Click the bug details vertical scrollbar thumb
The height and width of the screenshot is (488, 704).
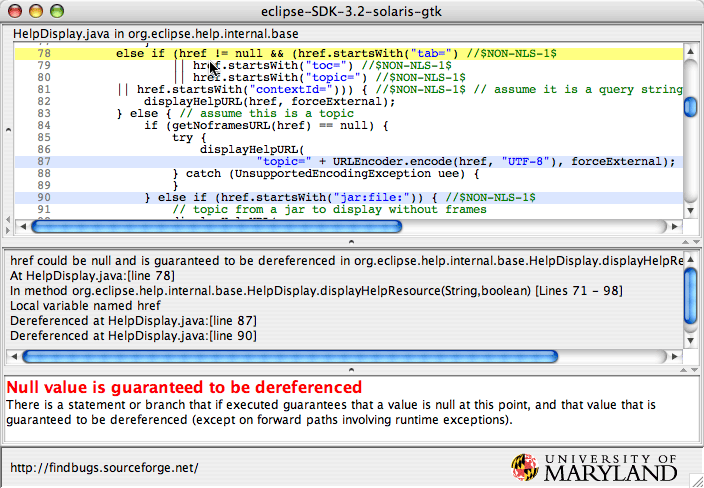[x=690, y=292]
